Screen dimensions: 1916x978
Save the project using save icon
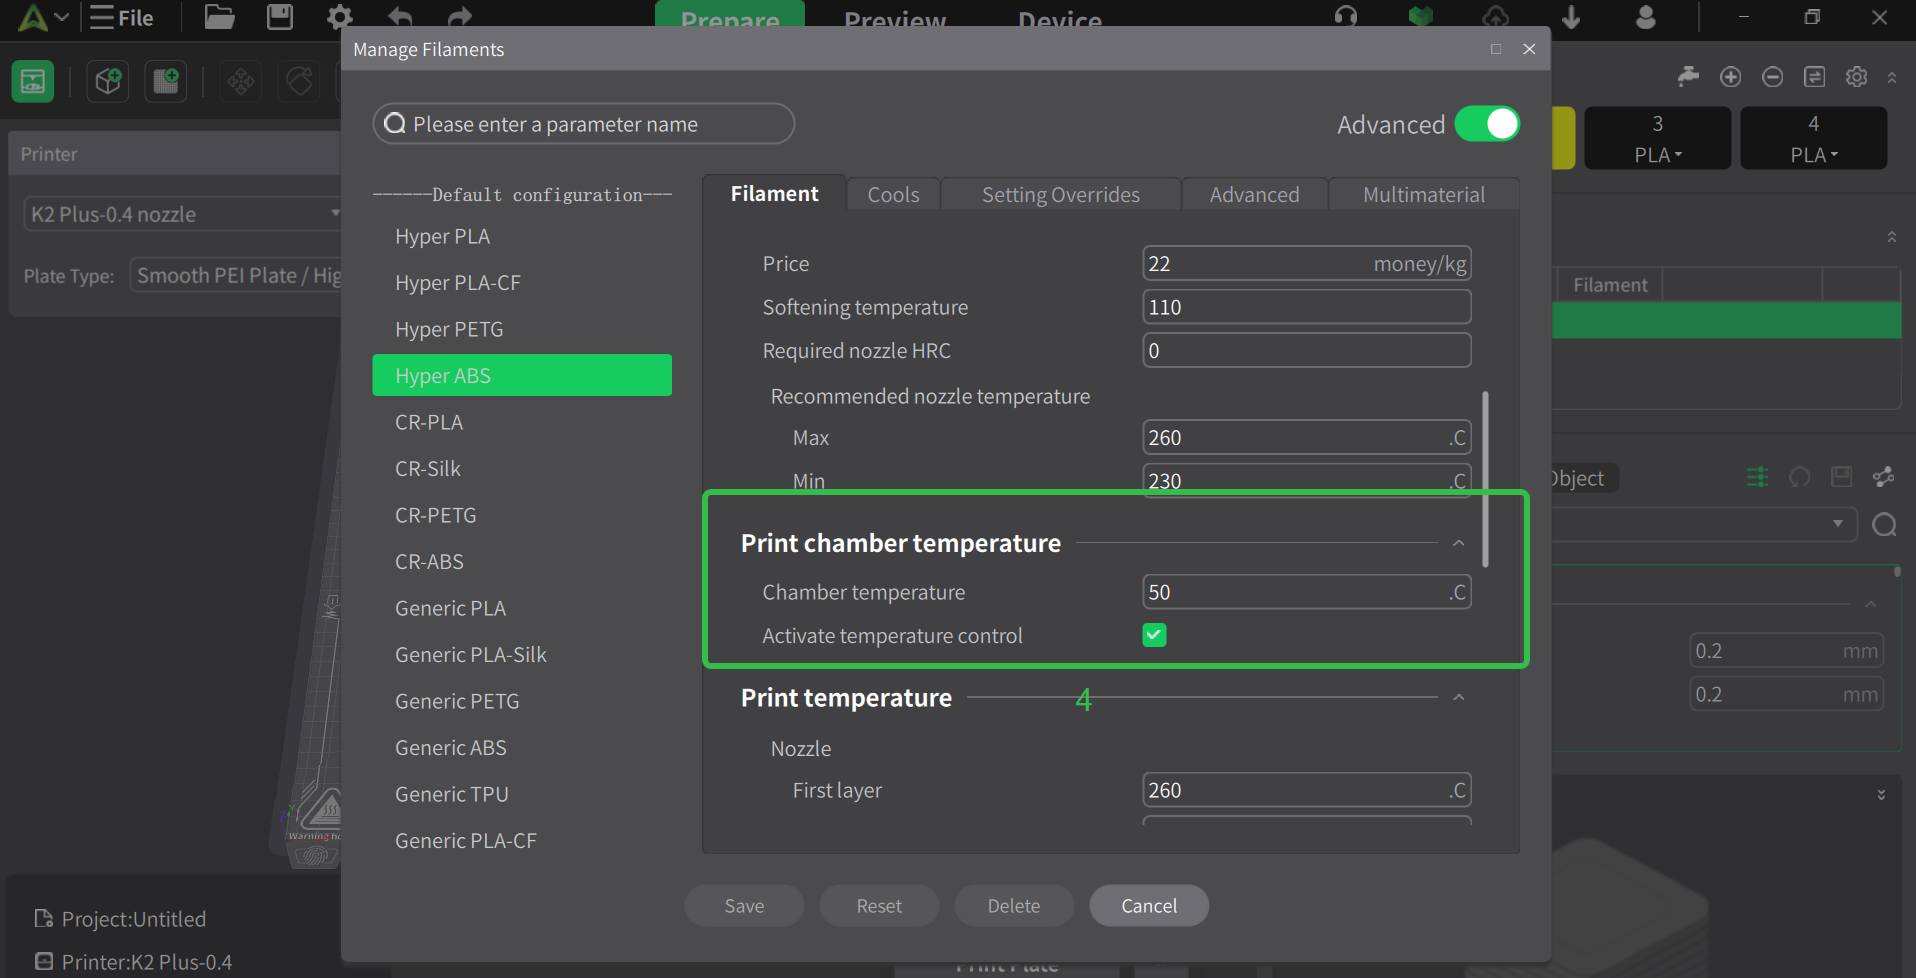279,17
